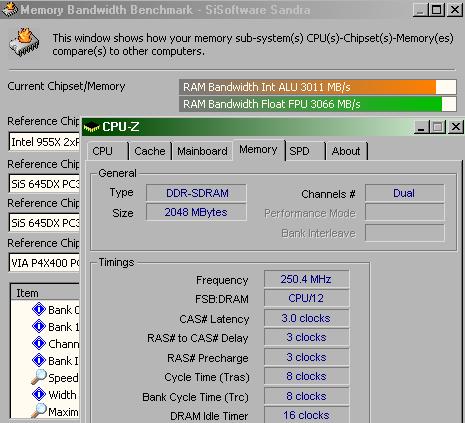Open the Intel 955X reference chipset dropdown
This screenshot has width=465, height=423.
coord(44,142)
